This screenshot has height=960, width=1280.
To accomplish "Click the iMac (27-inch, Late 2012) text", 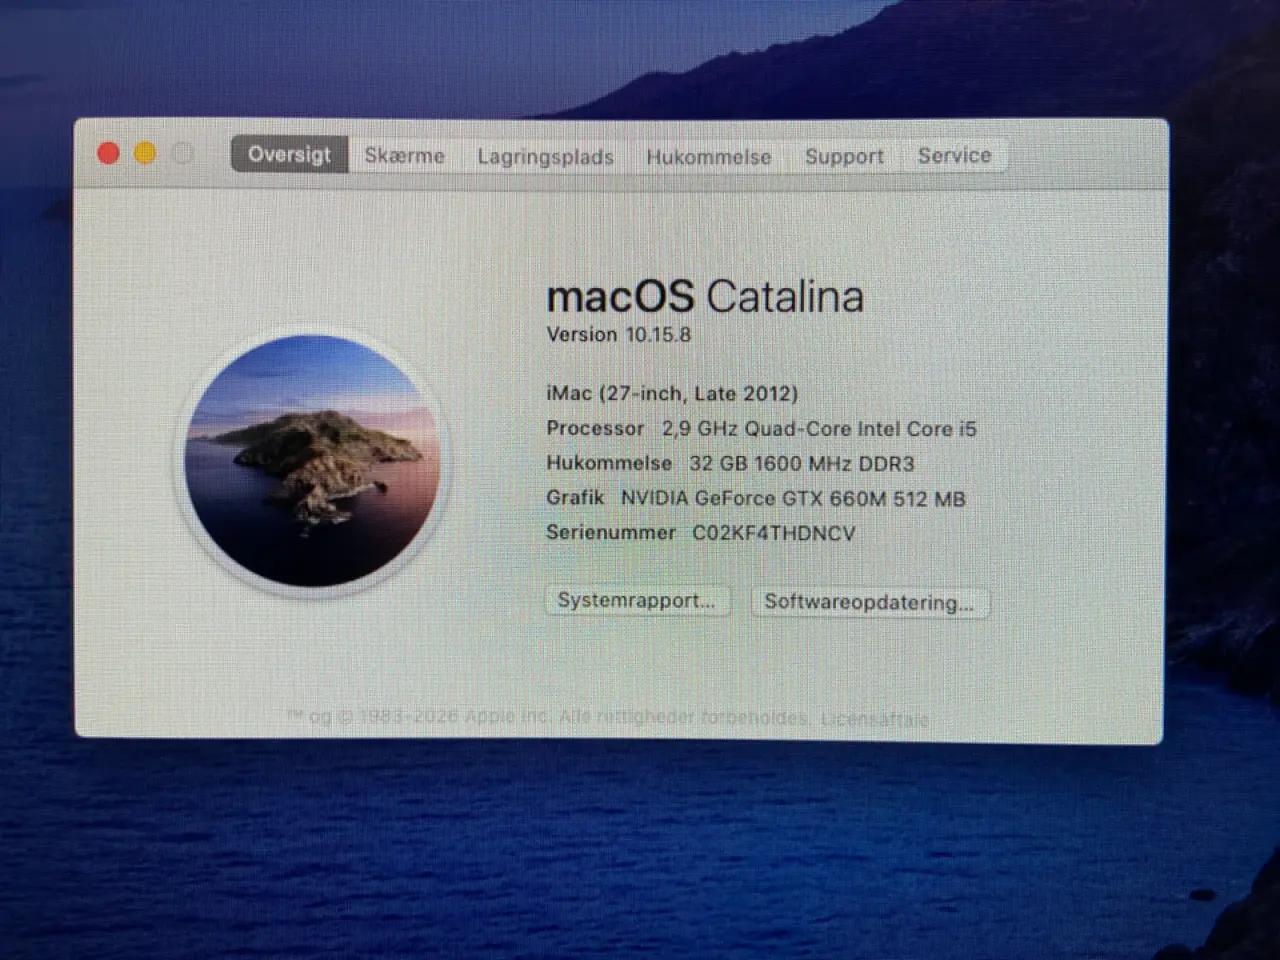I will 672,394.
